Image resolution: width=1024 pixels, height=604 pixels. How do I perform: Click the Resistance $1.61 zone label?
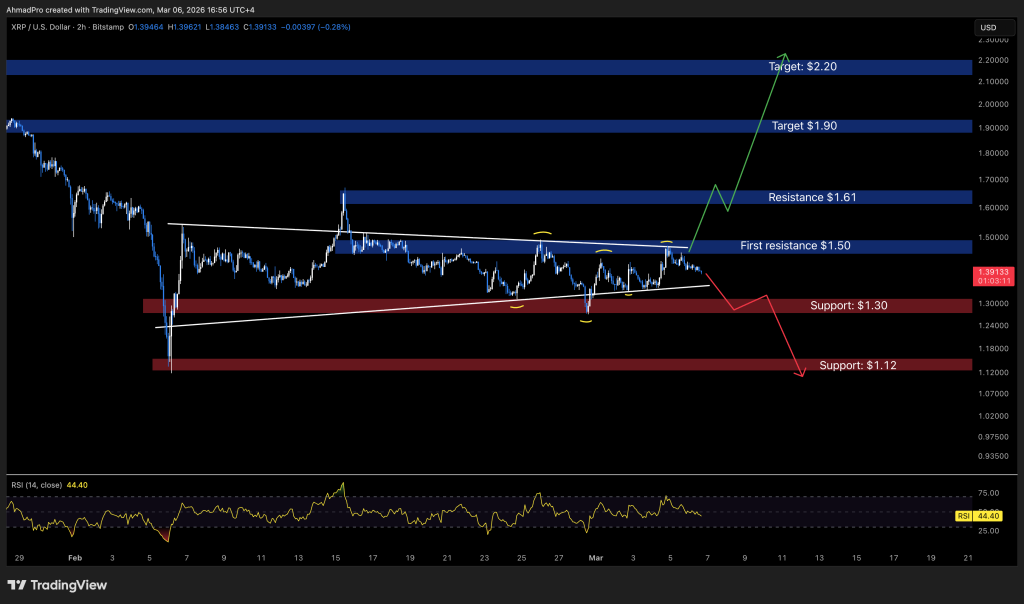click(812, 198)
